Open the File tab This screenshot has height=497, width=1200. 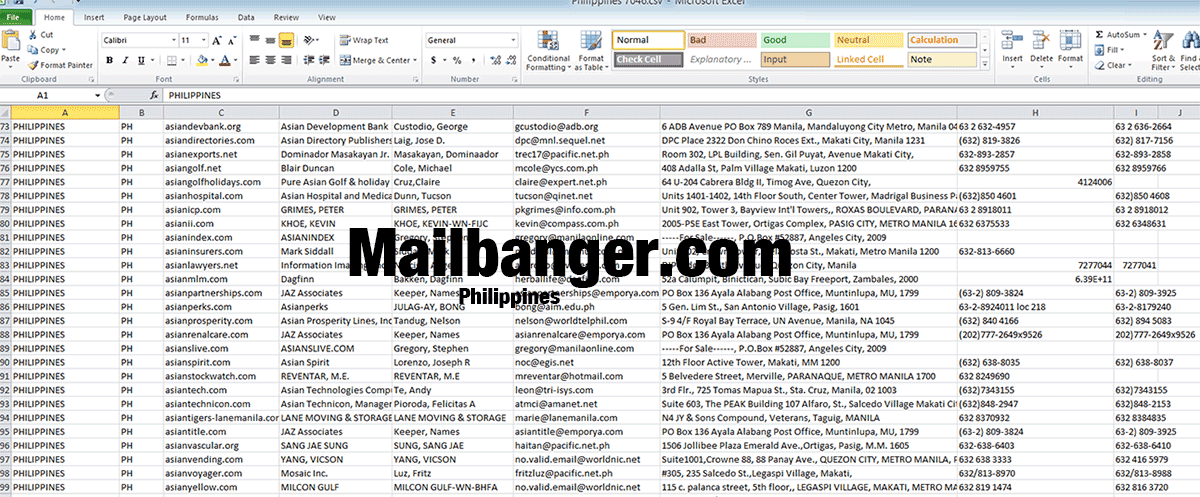[15, 17]
